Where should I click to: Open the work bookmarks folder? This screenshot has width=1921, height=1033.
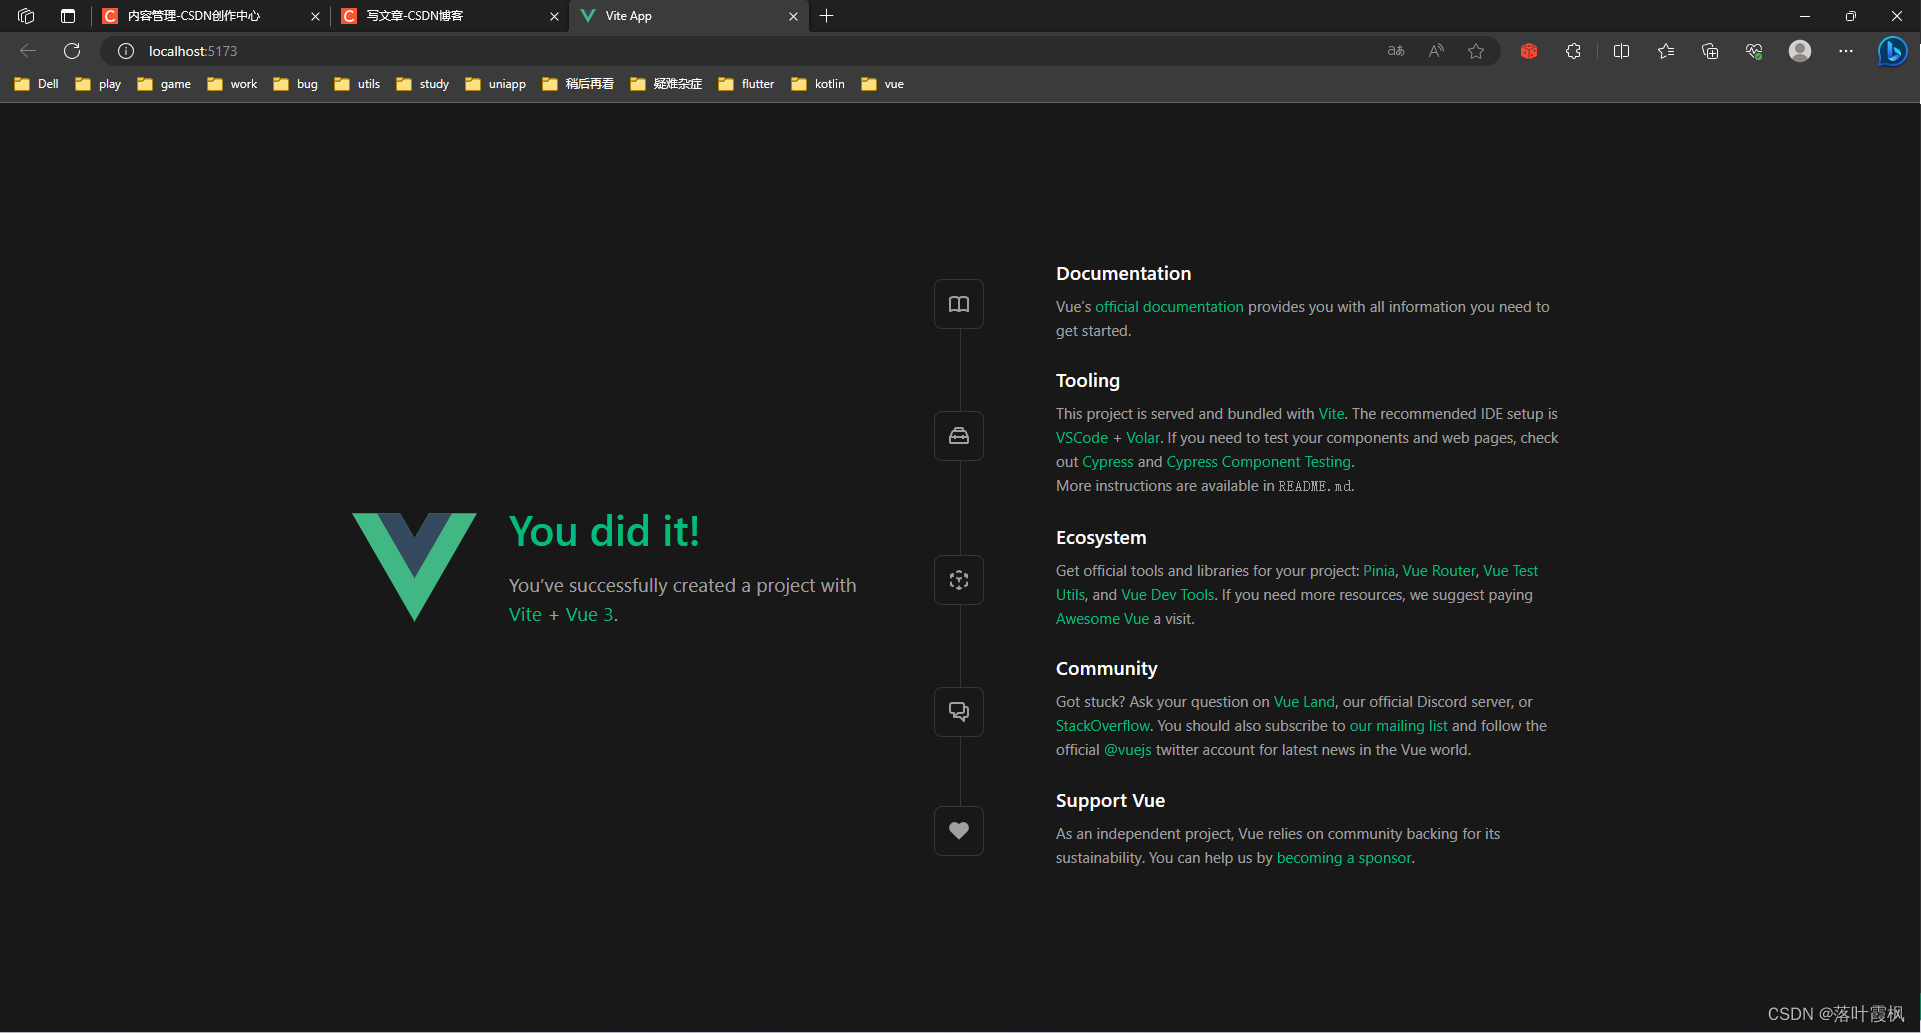[x=232, y=84]
